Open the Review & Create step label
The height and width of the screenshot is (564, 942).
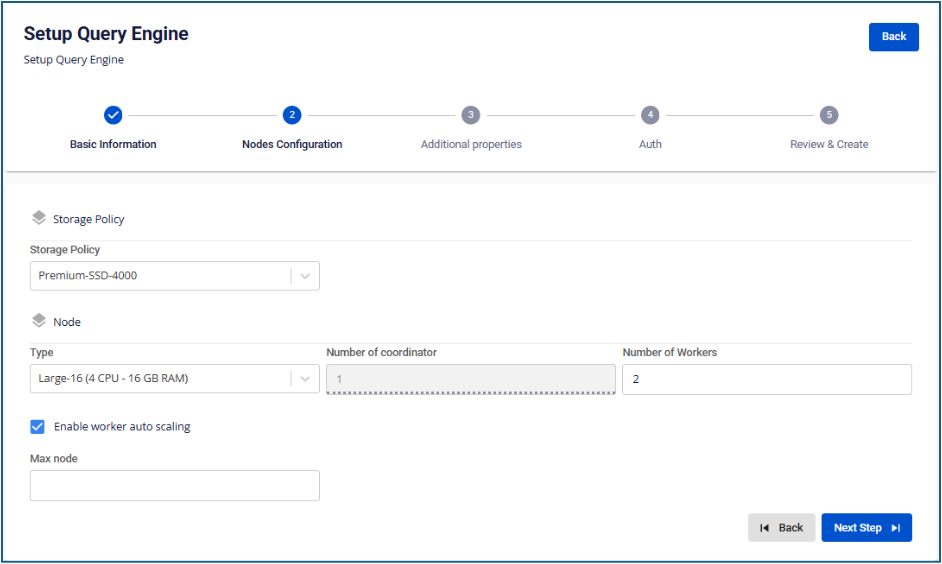click(829, 144)
